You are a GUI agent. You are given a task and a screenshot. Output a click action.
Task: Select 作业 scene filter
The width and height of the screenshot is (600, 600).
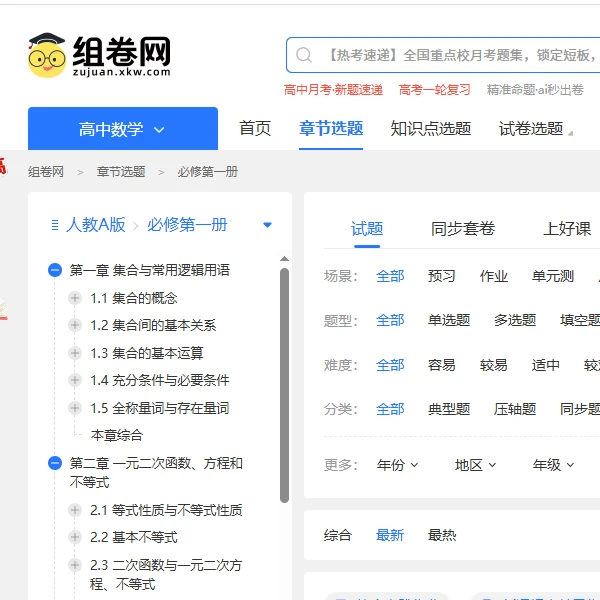click(494, 276)
